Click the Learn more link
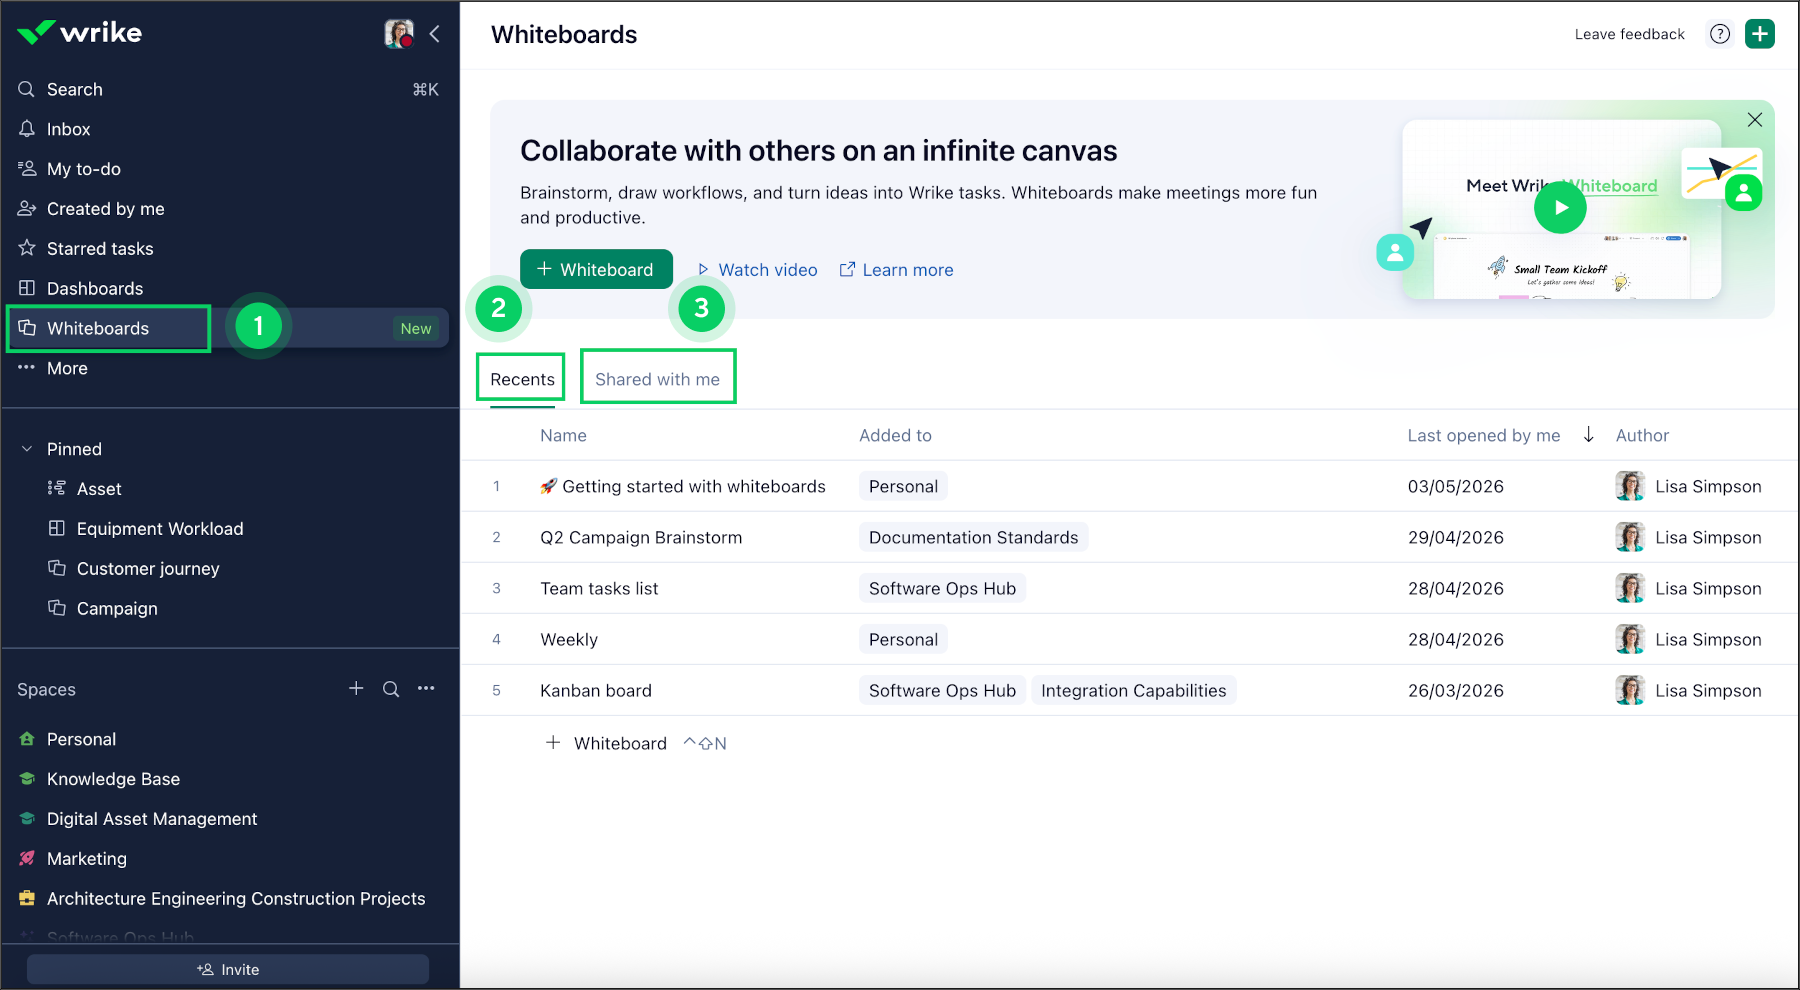Screen dimensions: 1800x990 click(896, 270)
